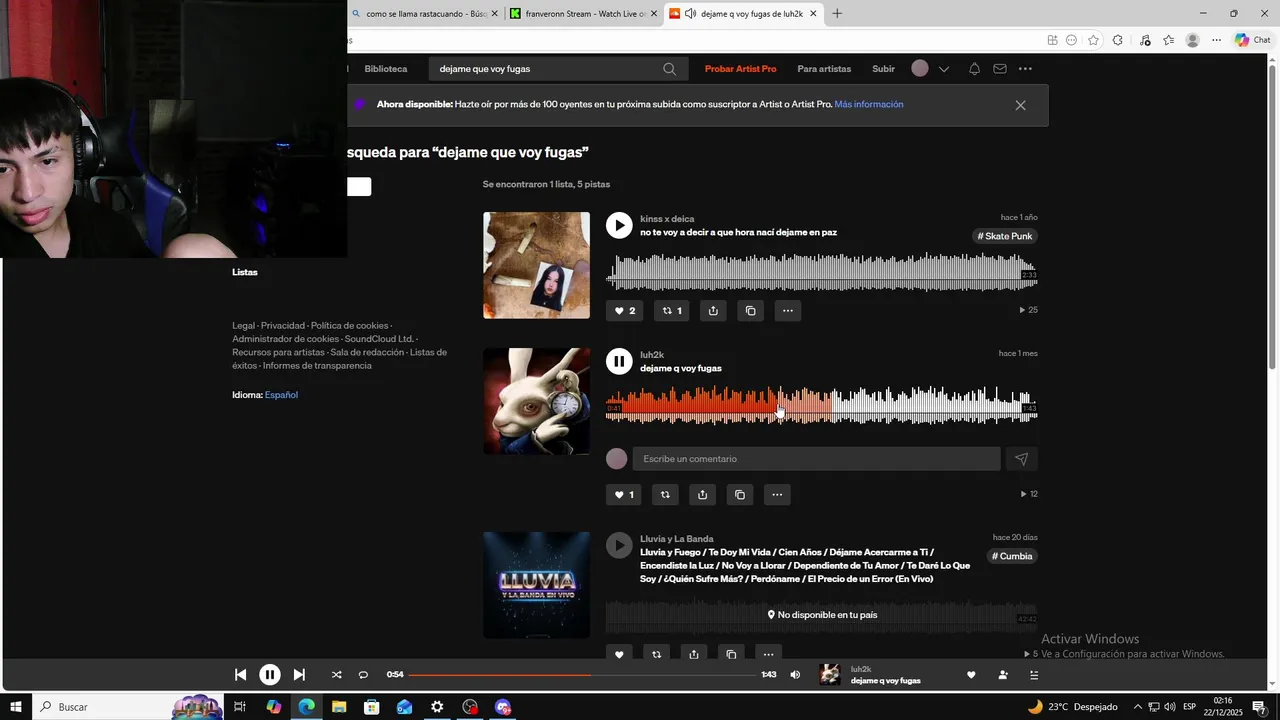This screenshot has width=1280, height=720.
Task: Open Probar Artist Pro
Action: coord(740,69)
